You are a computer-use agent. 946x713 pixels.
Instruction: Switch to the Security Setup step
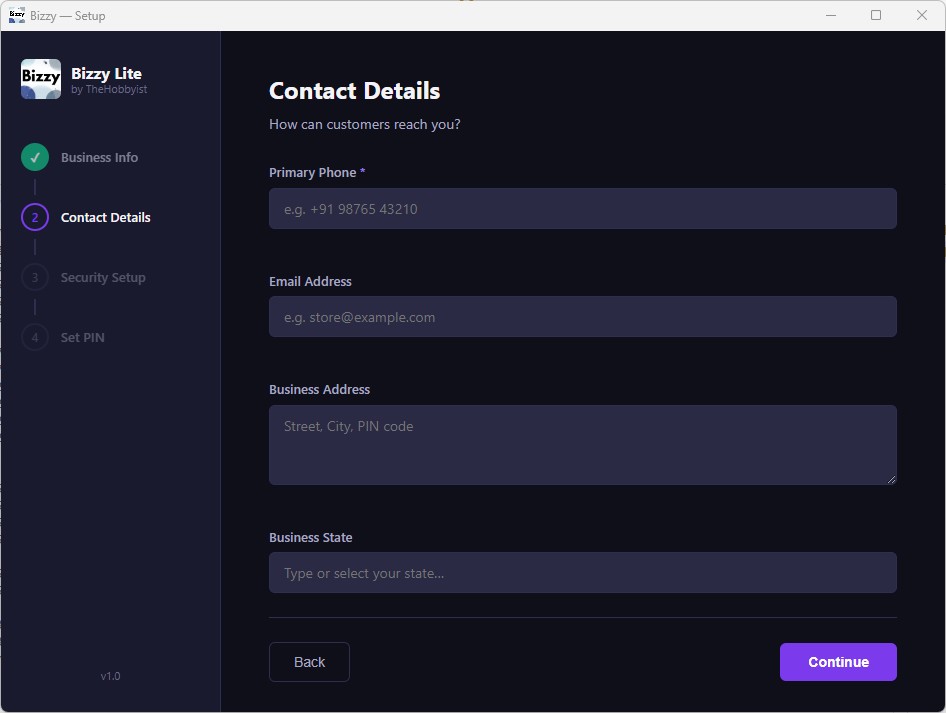click(103, 277)
